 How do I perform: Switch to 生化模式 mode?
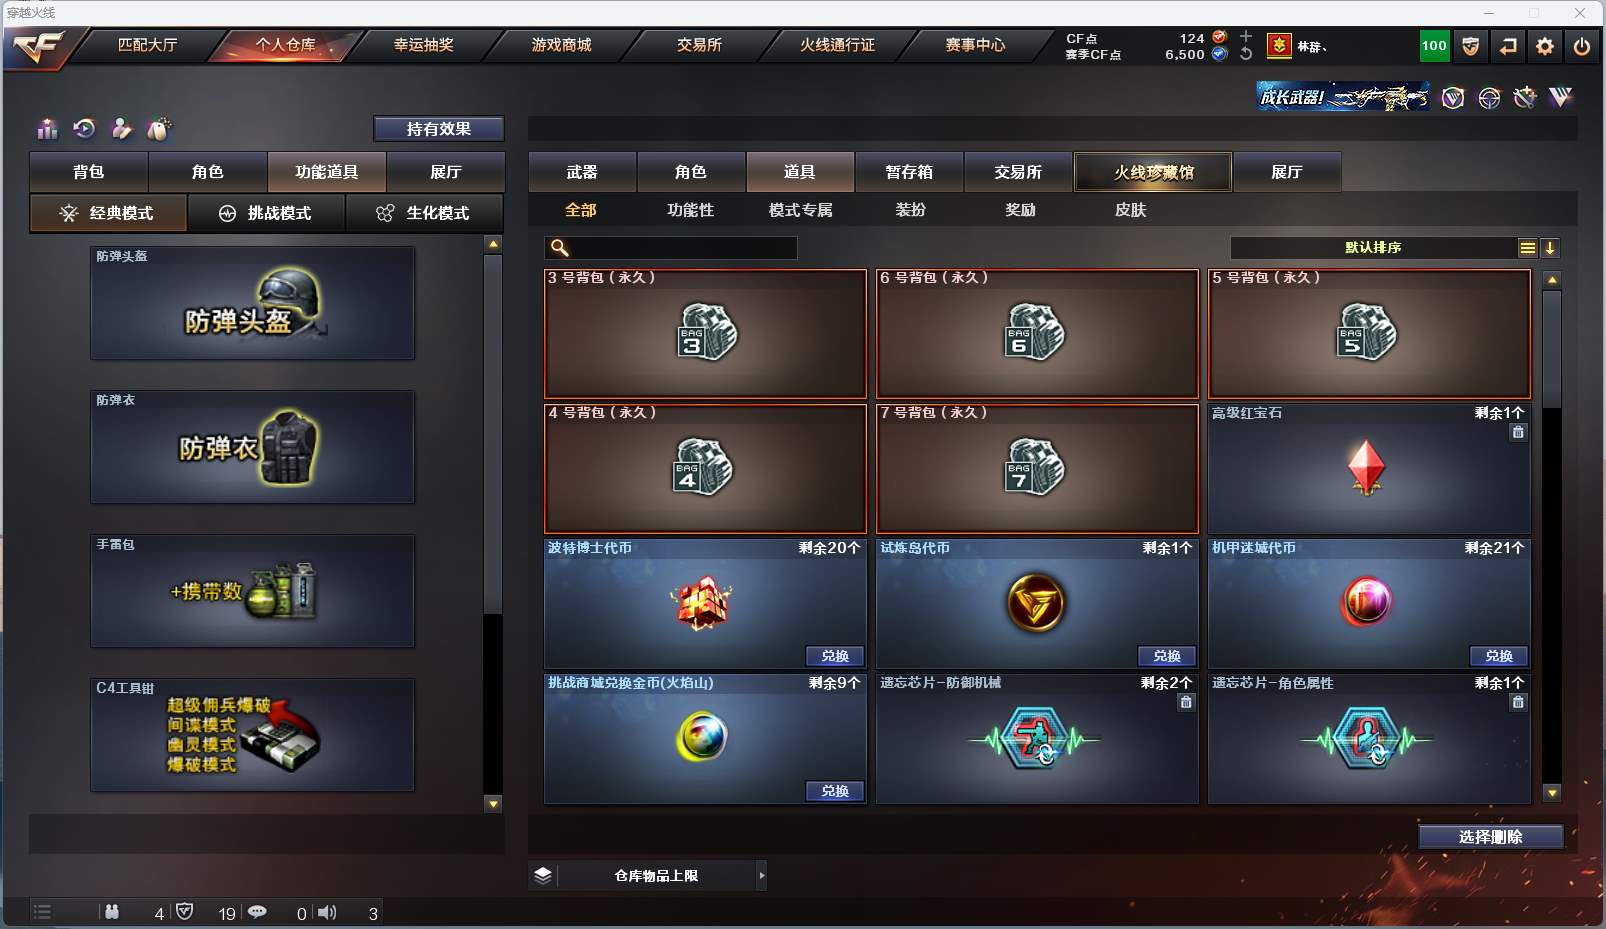pos(425,213)
